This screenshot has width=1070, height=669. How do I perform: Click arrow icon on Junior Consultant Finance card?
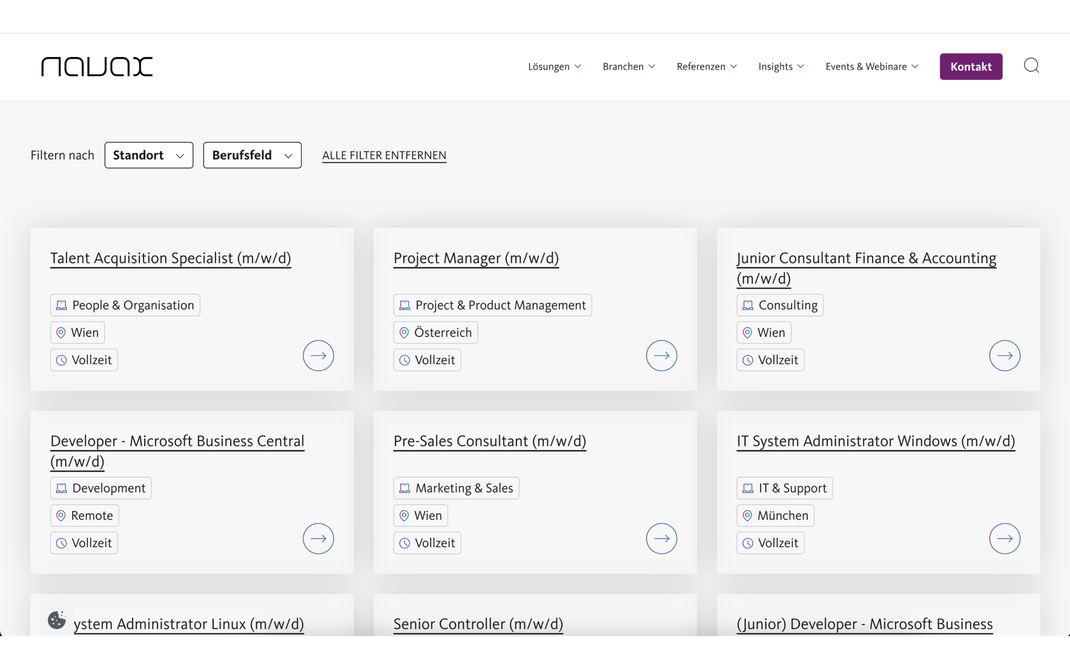click(x=1004, y=356)
